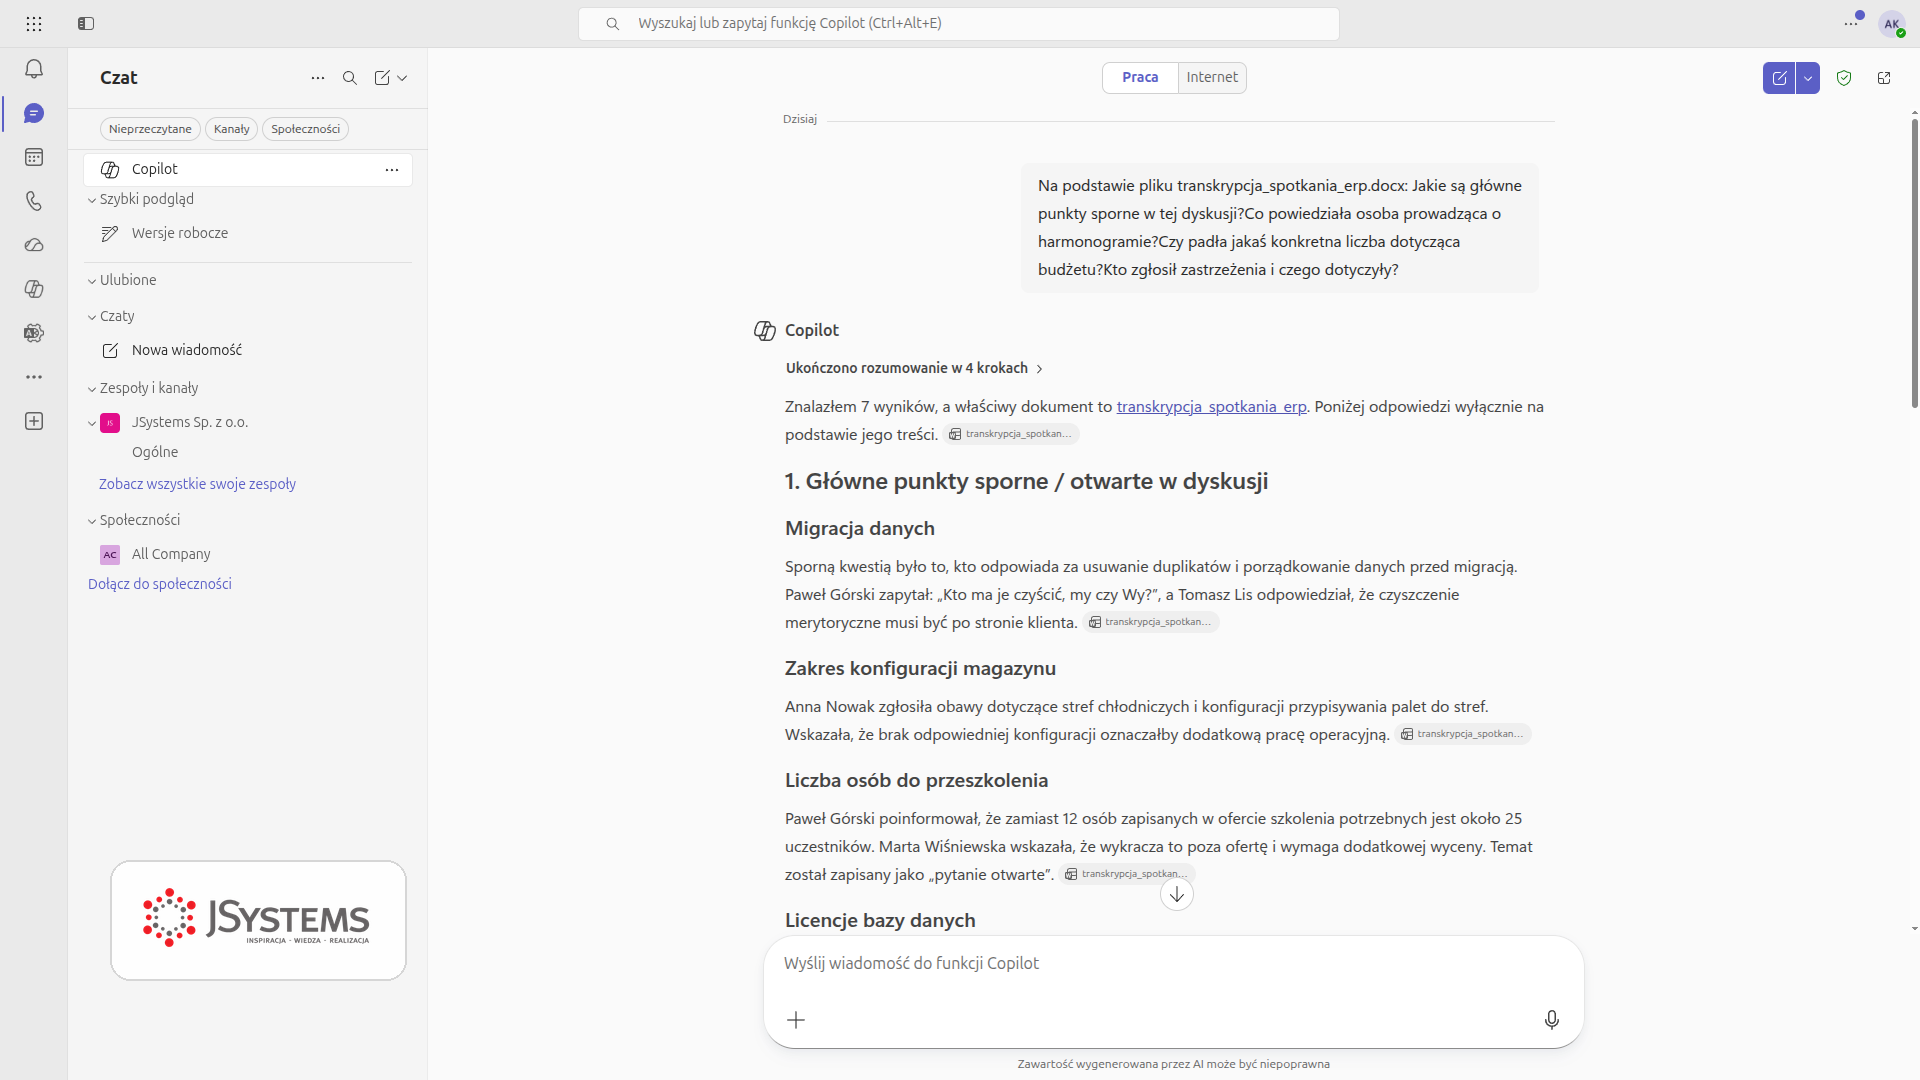
Task: Search within the chat list
Action: [x=350, y=78]
